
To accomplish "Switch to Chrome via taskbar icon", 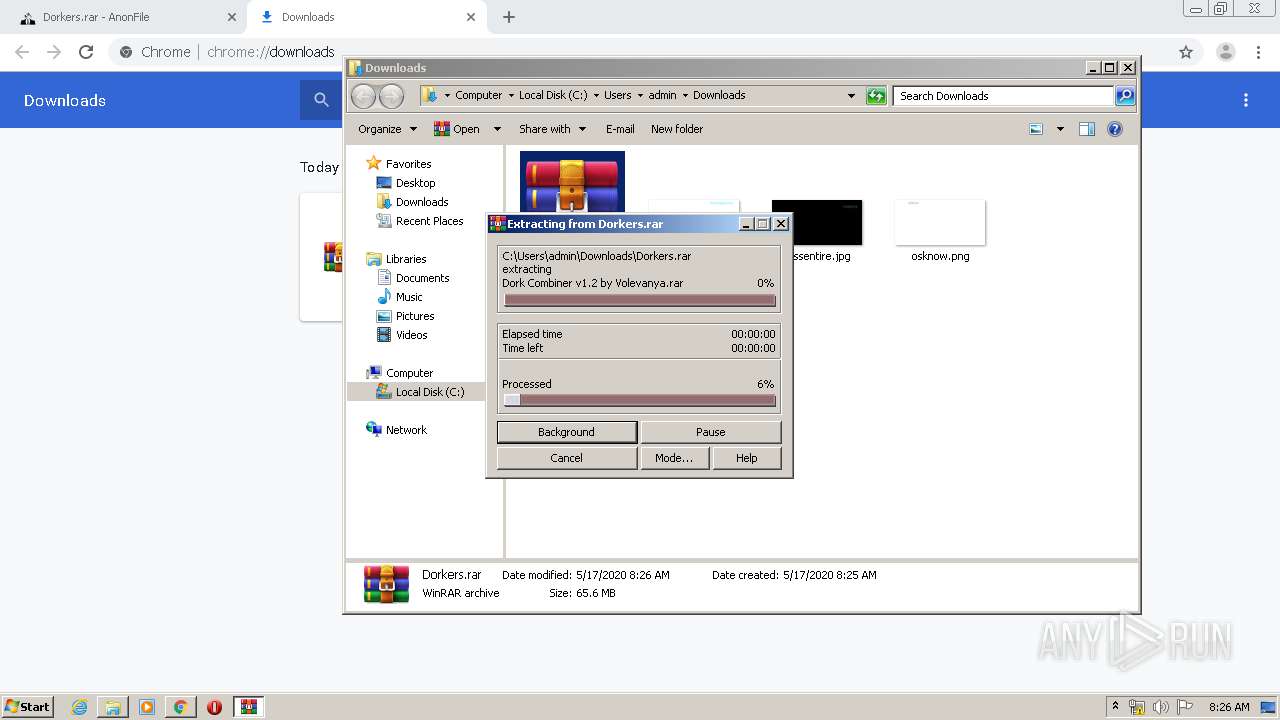I will click(180, 707).
